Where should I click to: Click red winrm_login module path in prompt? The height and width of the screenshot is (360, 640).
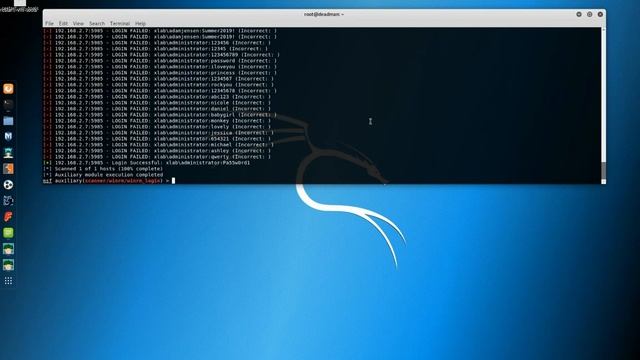[x=122, y=180]
